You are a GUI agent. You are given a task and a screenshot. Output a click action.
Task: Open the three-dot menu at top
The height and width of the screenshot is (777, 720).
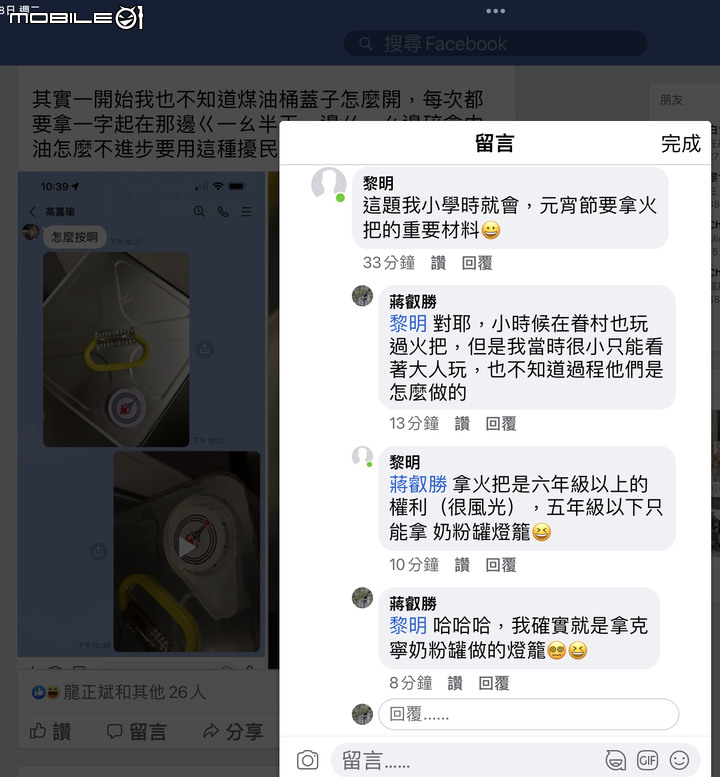[x=496, y=11]
